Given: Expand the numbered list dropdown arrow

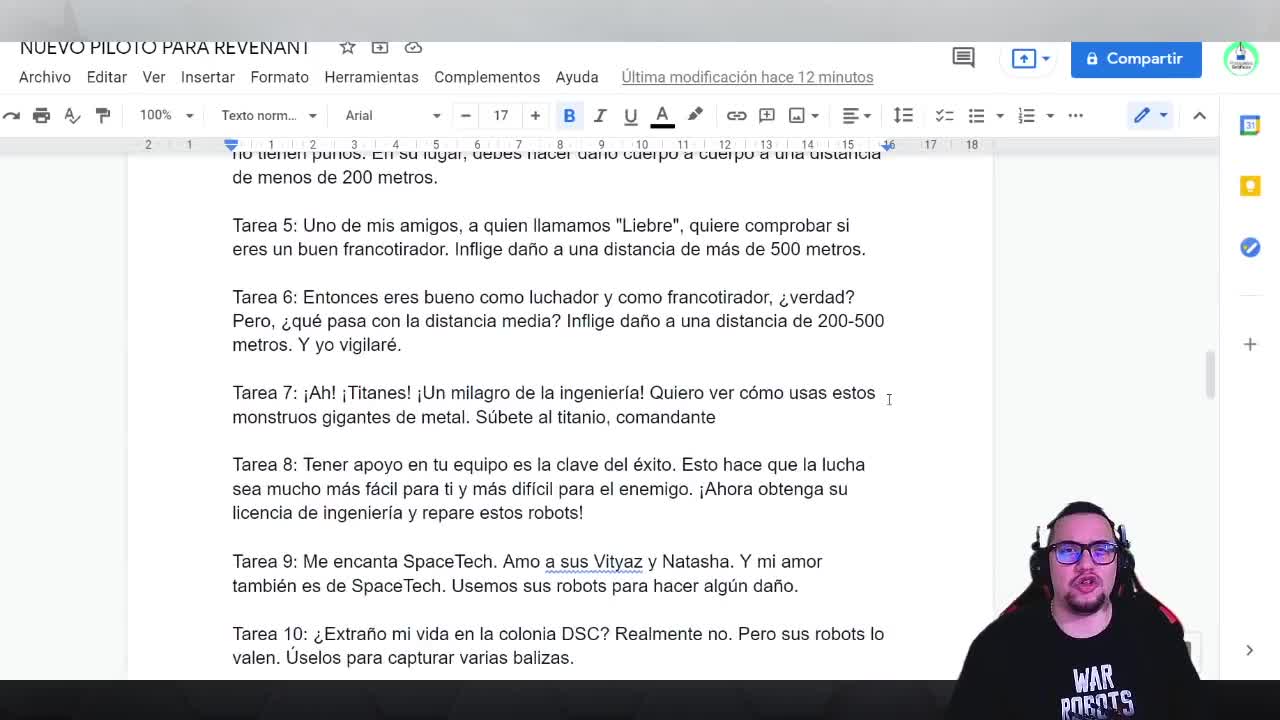Looking at the screenshot, I should tap(1049, 116).
